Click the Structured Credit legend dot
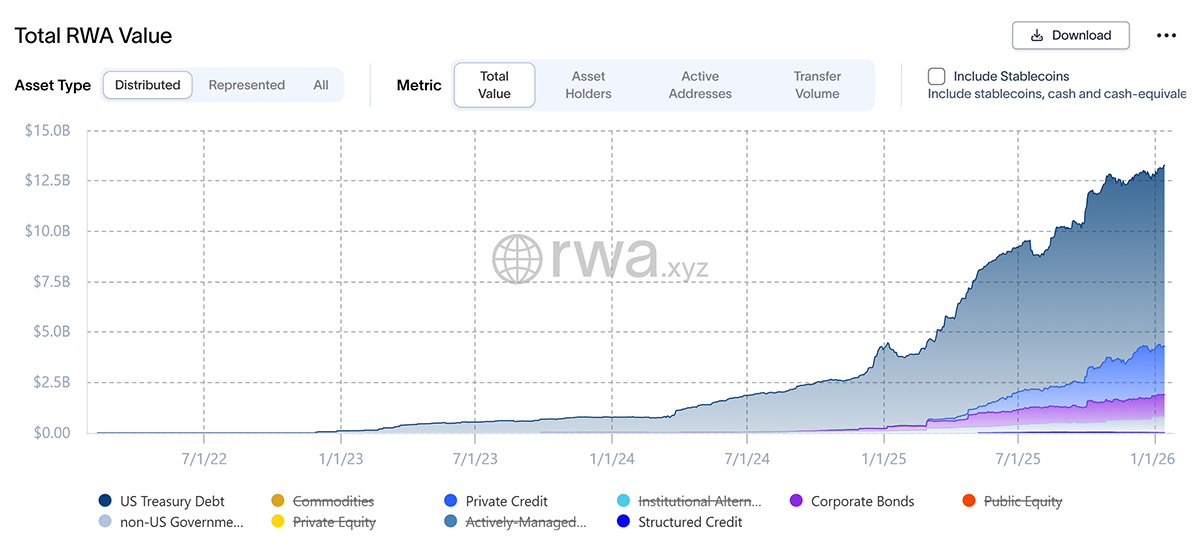The height and width of the screenshot is (554, 1200). click(623, 521)
